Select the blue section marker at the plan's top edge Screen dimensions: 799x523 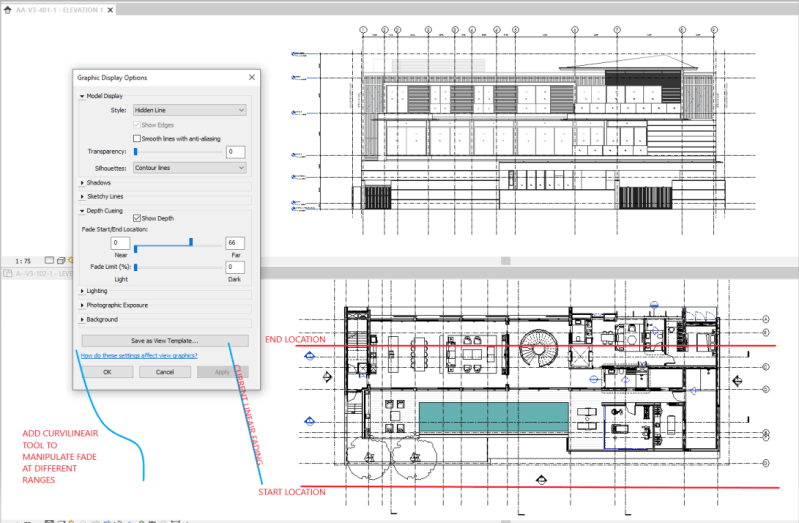pos(654,305)
